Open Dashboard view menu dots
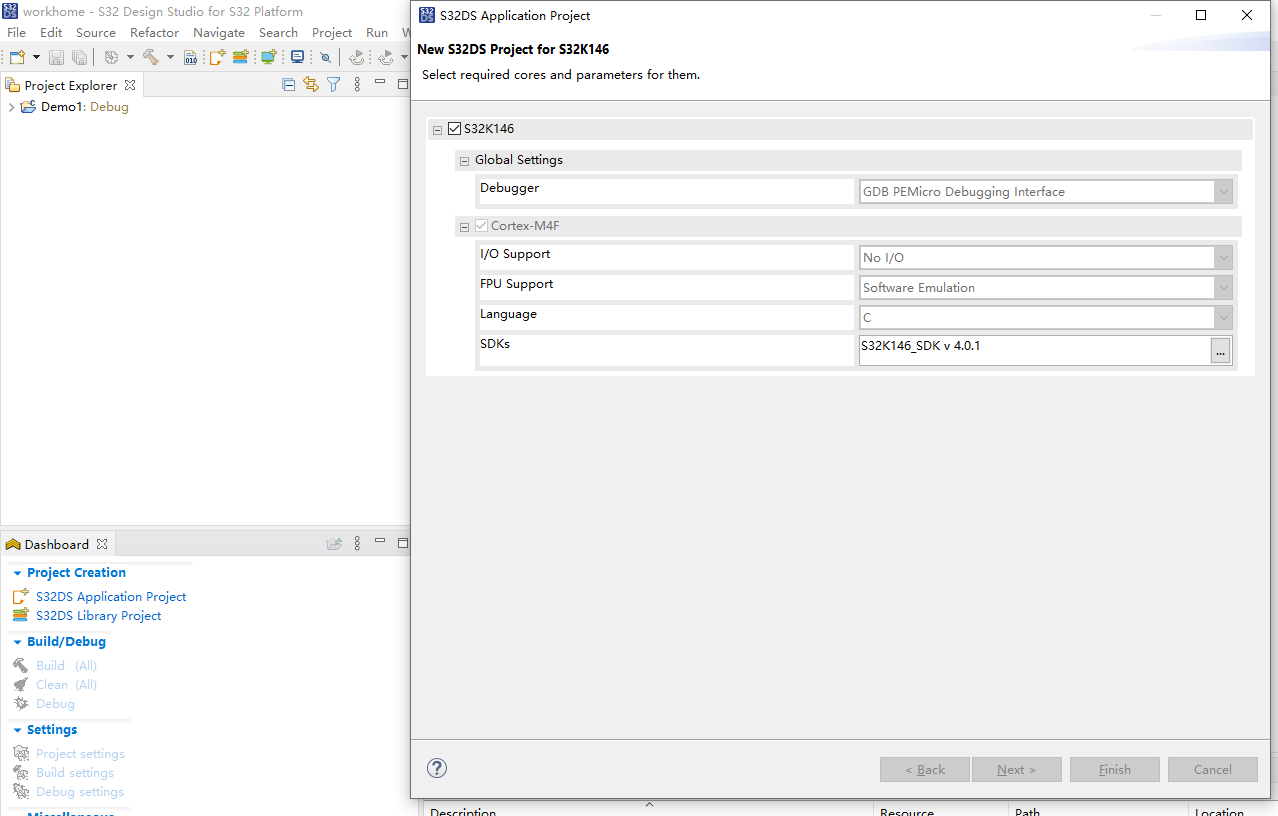 coord(358,544)
